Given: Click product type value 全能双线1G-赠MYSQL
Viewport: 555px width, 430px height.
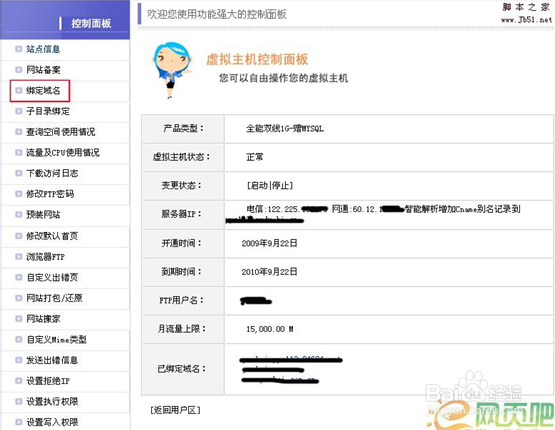Looking at the screenshot, I should click(285, 129).
